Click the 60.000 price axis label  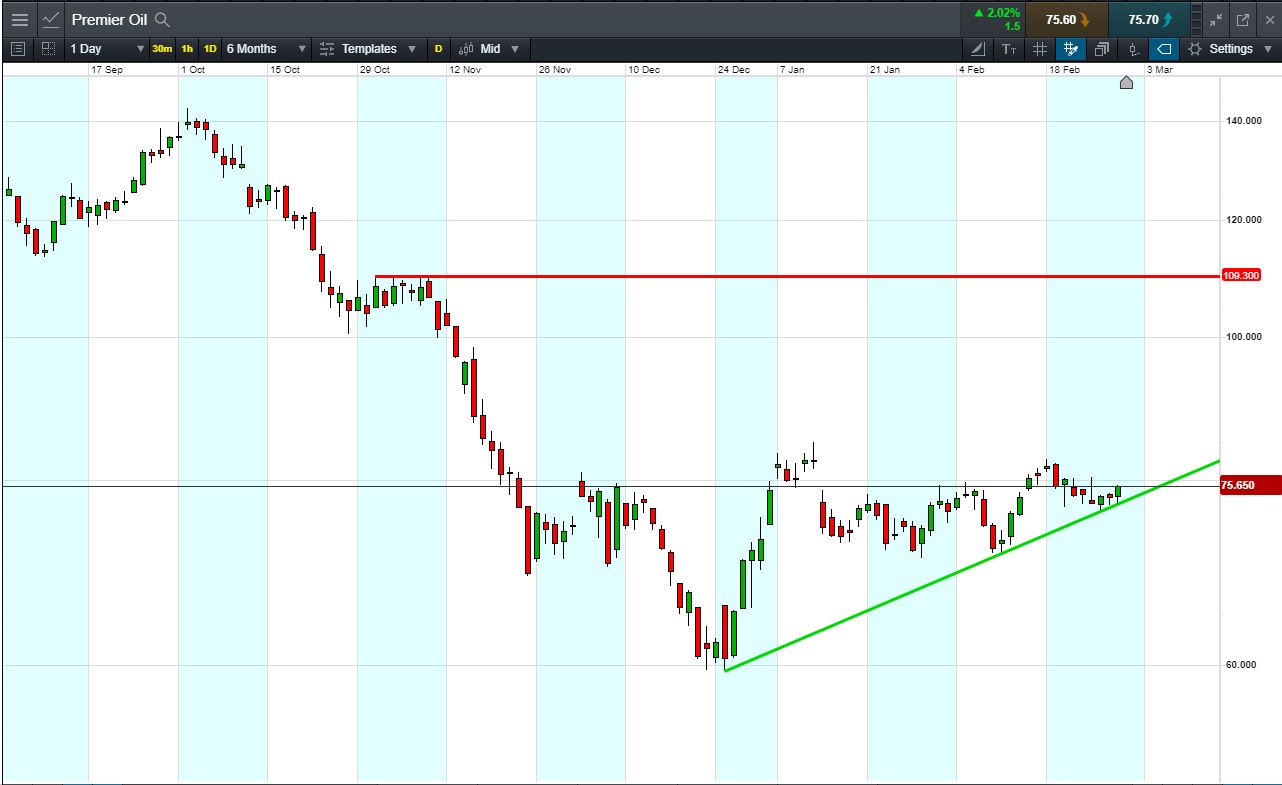click(1241, 665)
